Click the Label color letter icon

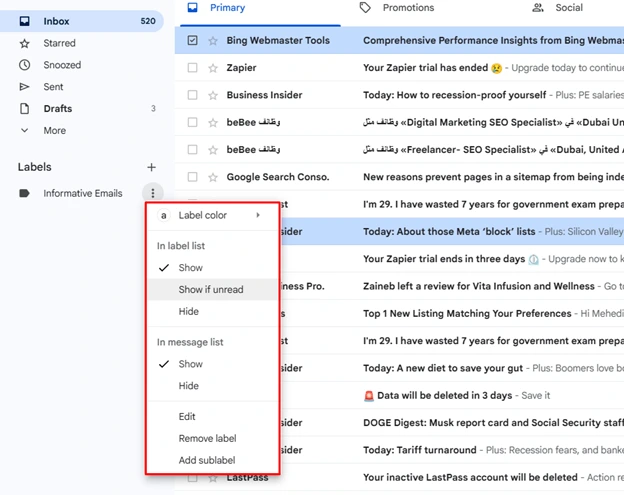(164, 215)
